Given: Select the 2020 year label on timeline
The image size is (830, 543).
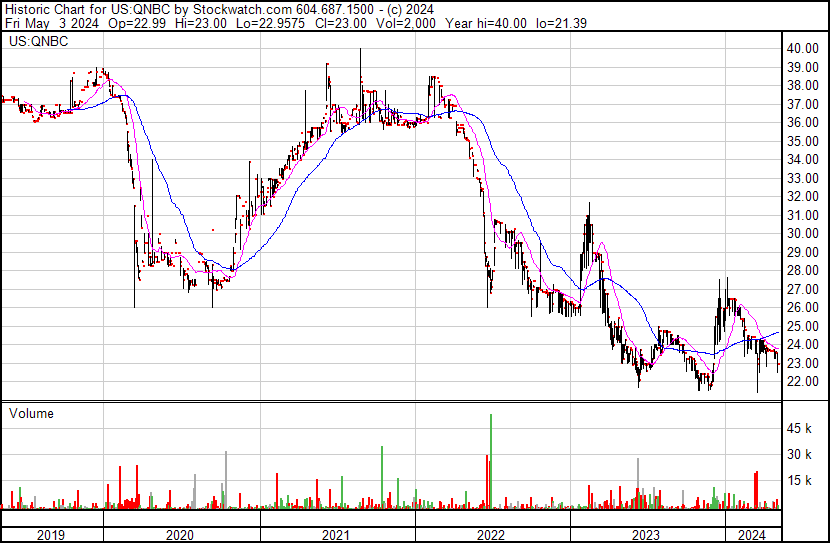Looking at the screenshot, I should [180, 535].
